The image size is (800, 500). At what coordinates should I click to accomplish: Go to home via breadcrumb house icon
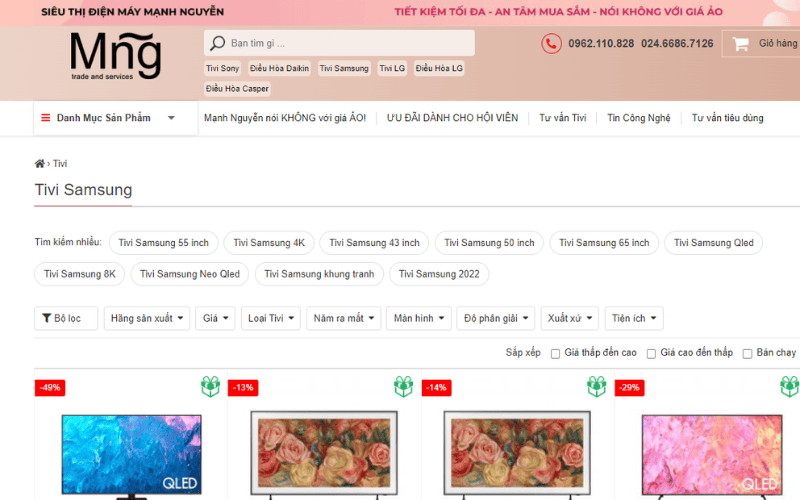[39, 163]
